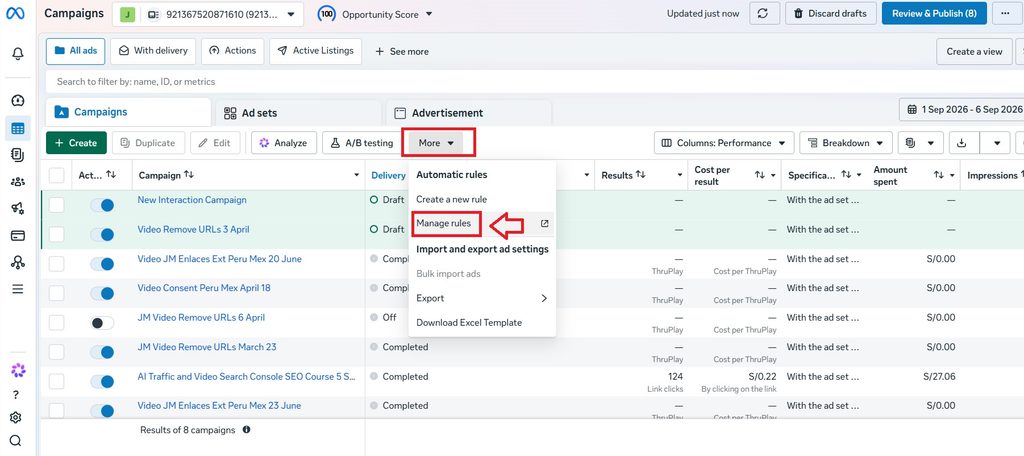Viewport: 1024px width, 456px height.
Task: Toggle Video Remove URLs 3 April switch
Action: 102,235
